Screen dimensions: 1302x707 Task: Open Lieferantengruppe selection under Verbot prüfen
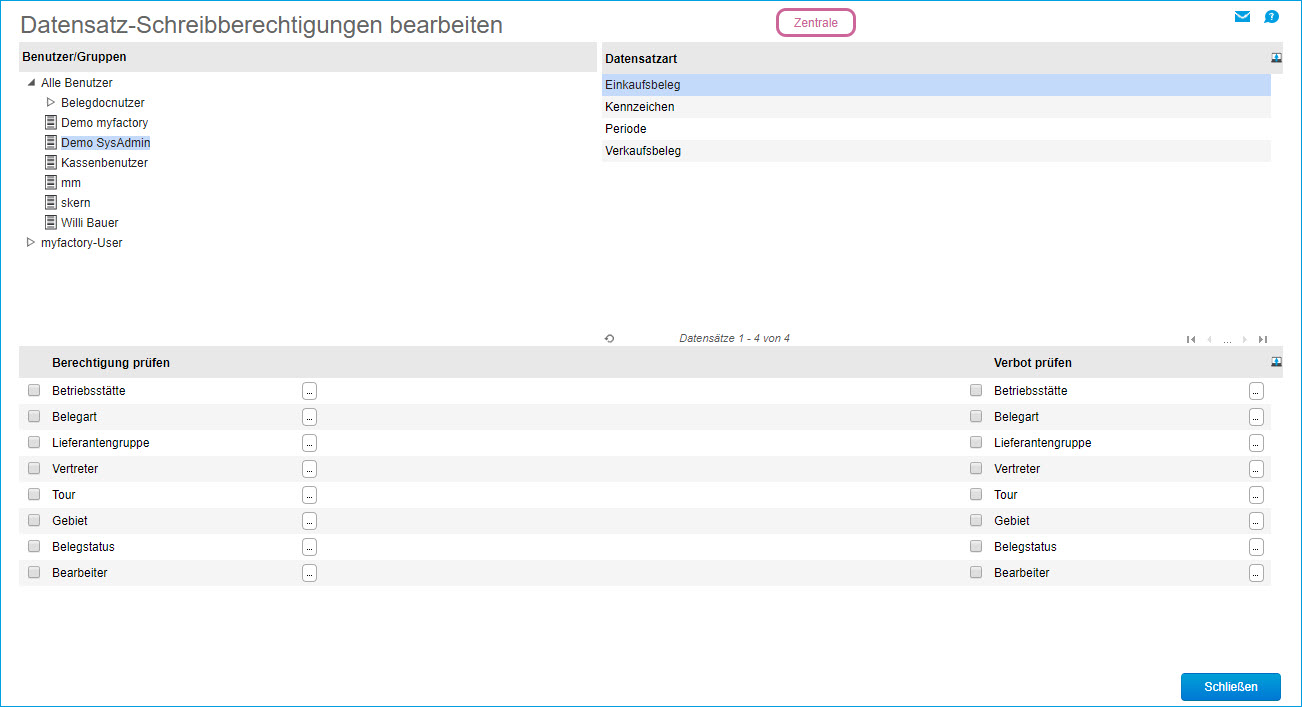1256,443
